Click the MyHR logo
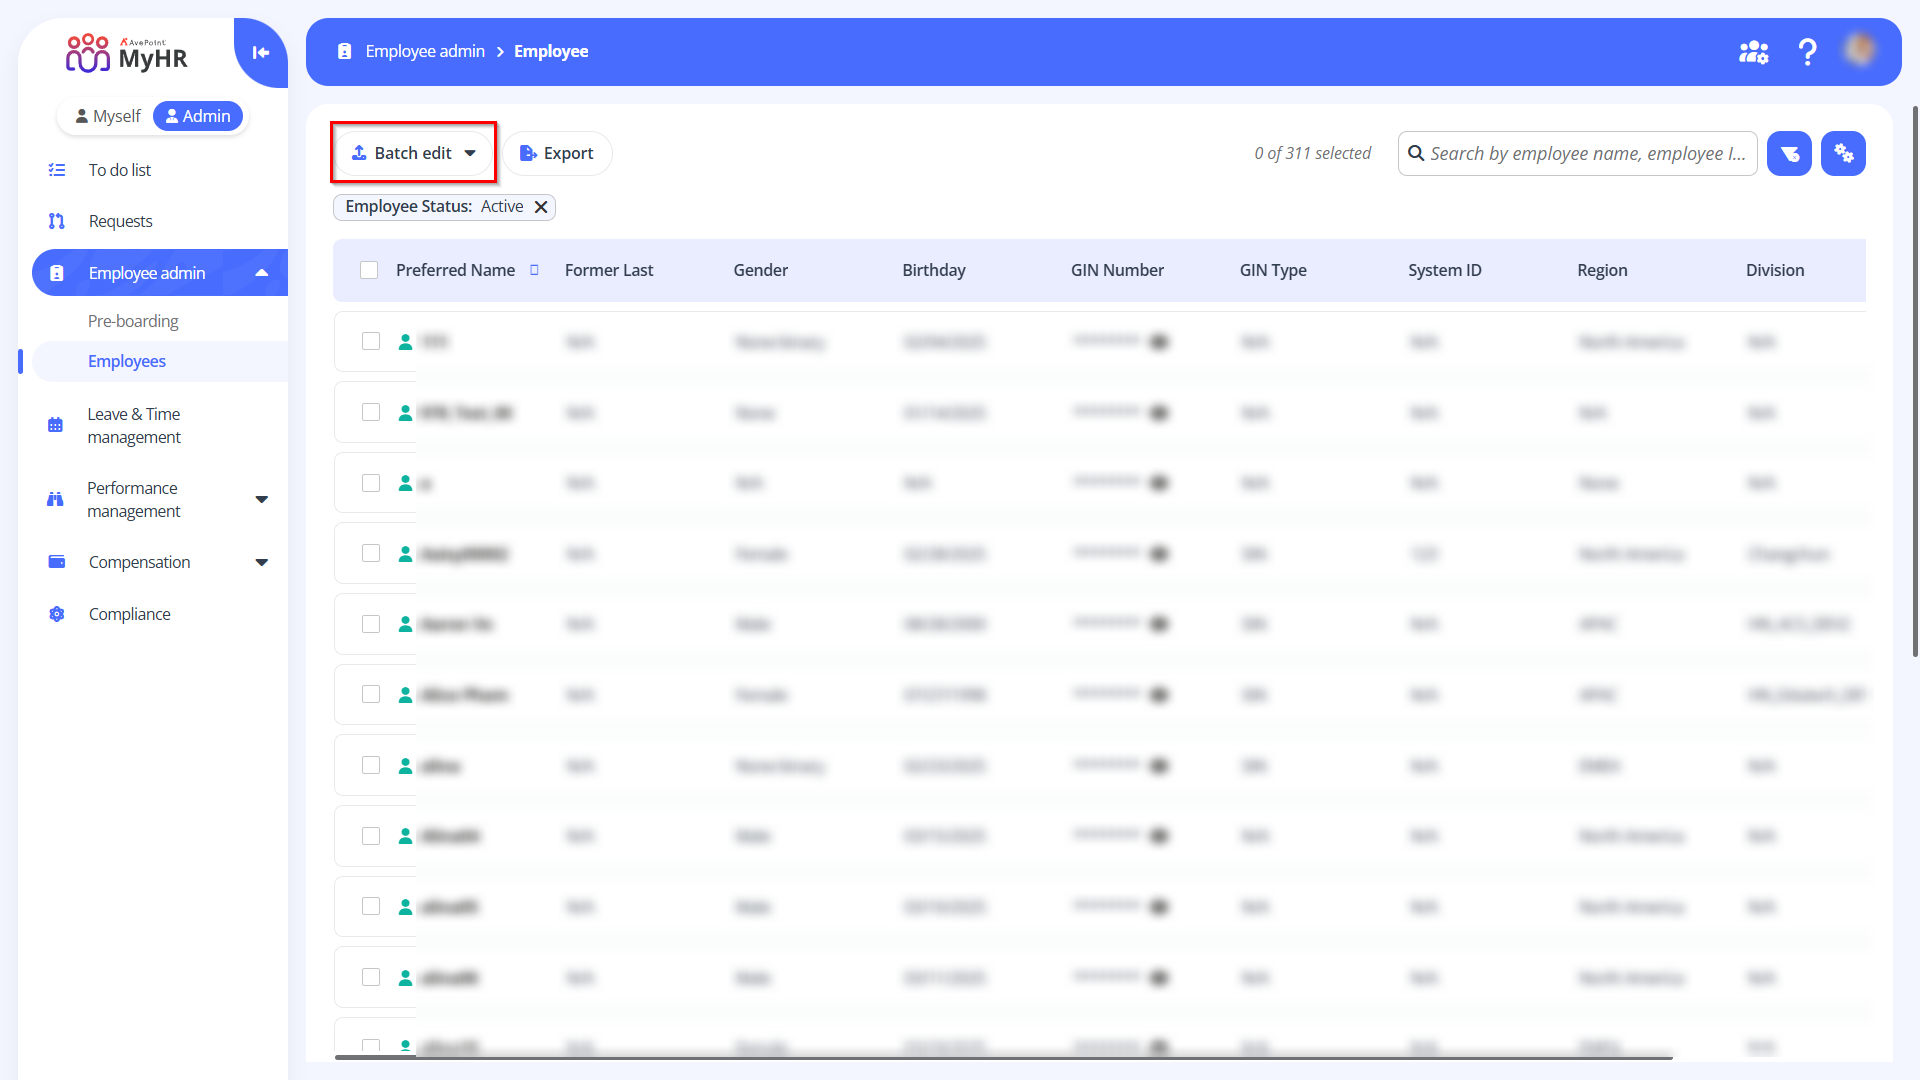Viewport: 1920px width, 1080px height. (127, 54)
